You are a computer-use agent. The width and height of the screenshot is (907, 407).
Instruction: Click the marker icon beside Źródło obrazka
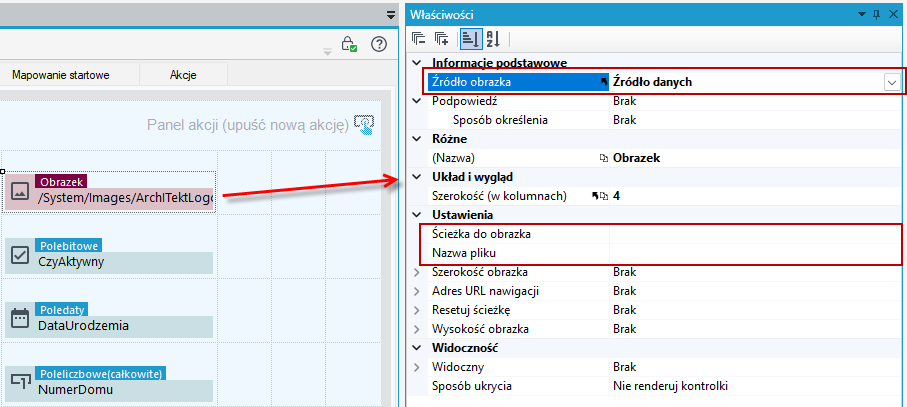(x=604, y=83)
